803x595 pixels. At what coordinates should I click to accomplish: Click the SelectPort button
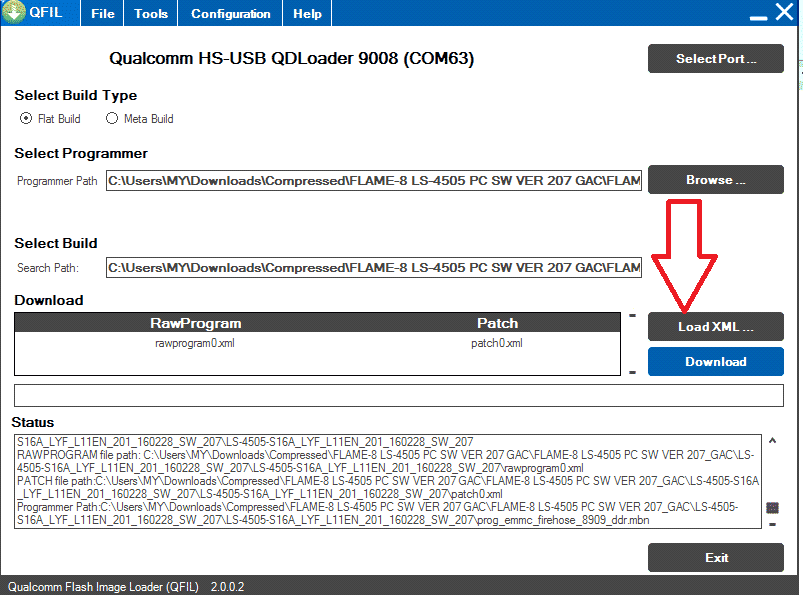pos(715,58)
